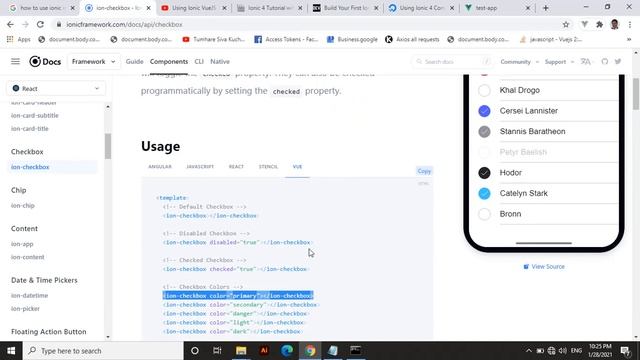Open the Components nav item
This screenshot has height=360, width=640.
(x=169, y=62)
